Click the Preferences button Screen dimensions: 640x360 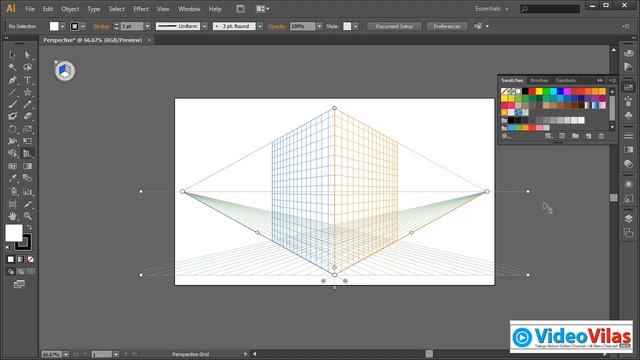447,26
